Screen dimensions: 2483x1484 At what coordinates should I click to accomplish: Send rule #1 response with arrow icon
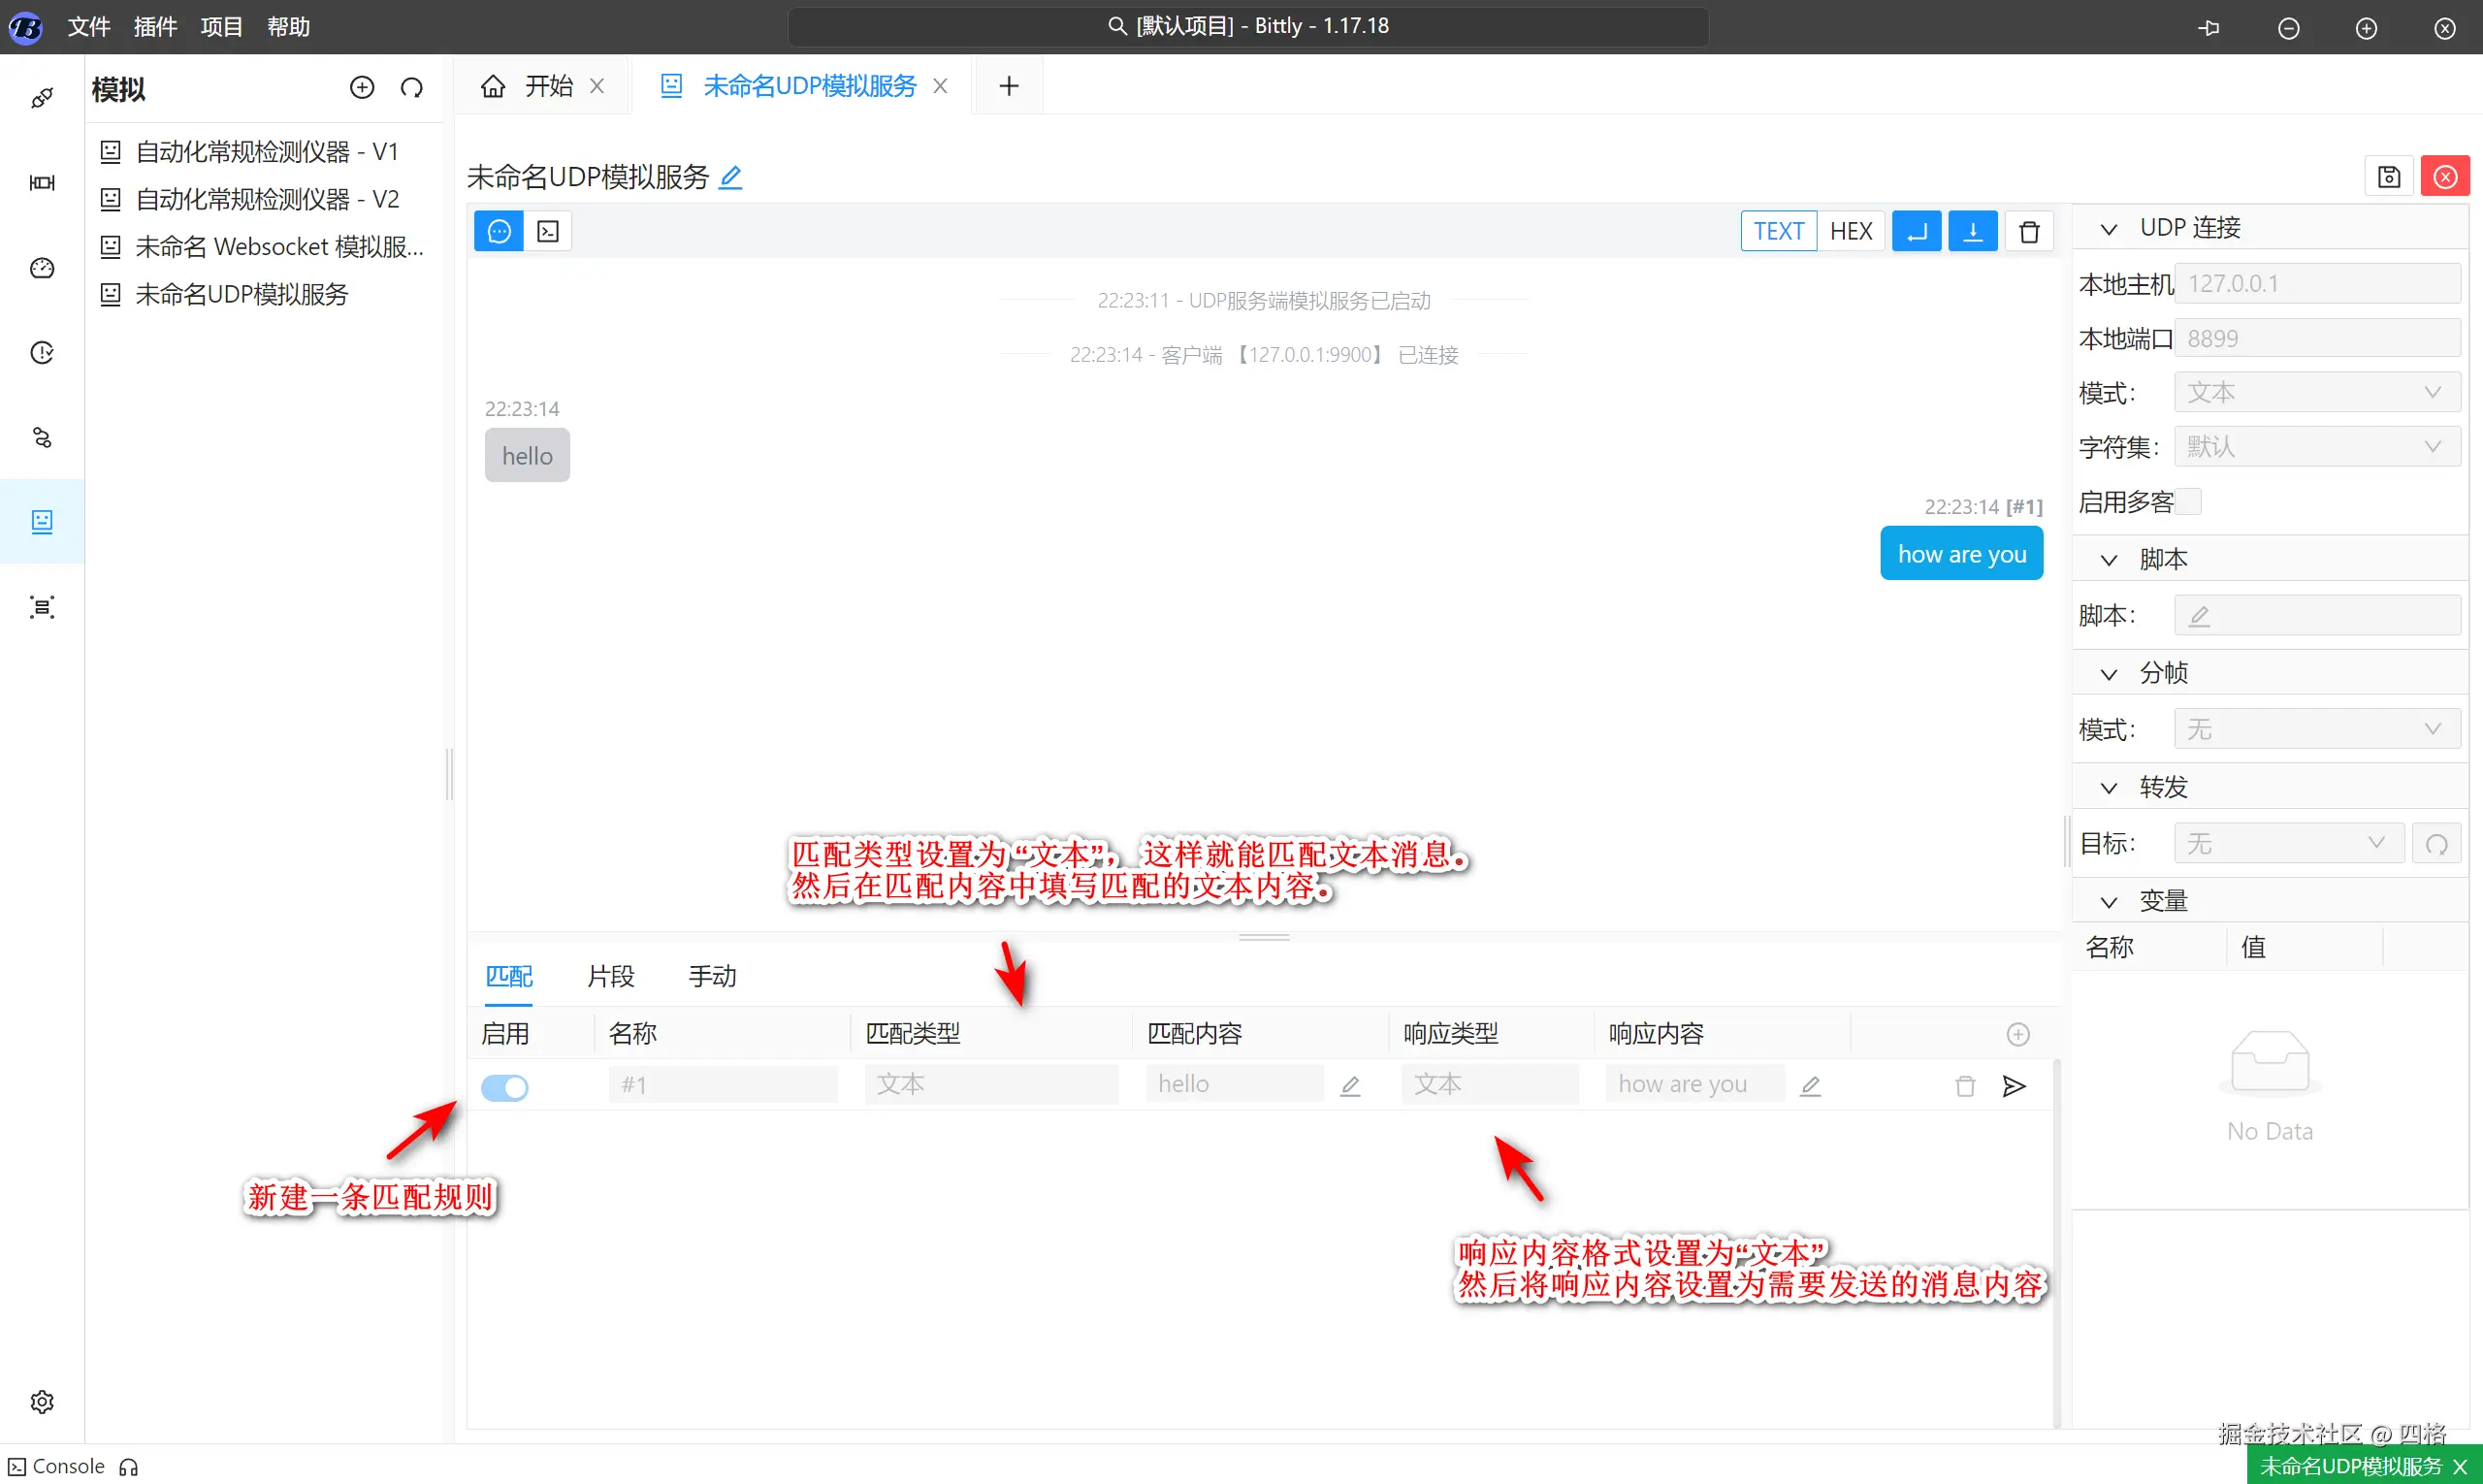[2014, 1086]
